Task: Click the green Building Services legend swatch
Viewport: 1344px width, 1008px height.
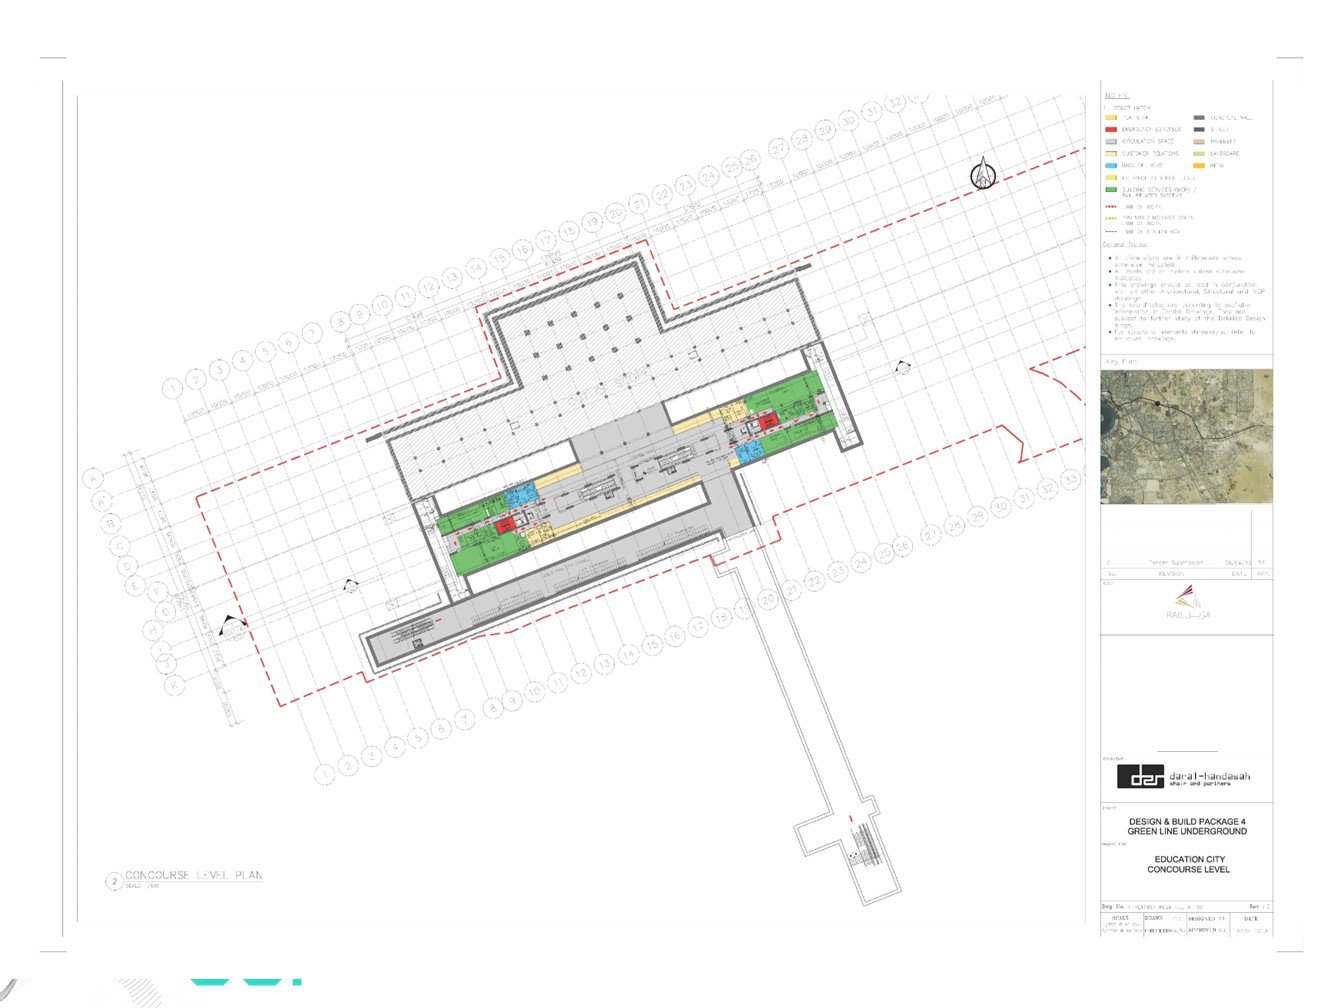Action: (x=1110, y=190)
